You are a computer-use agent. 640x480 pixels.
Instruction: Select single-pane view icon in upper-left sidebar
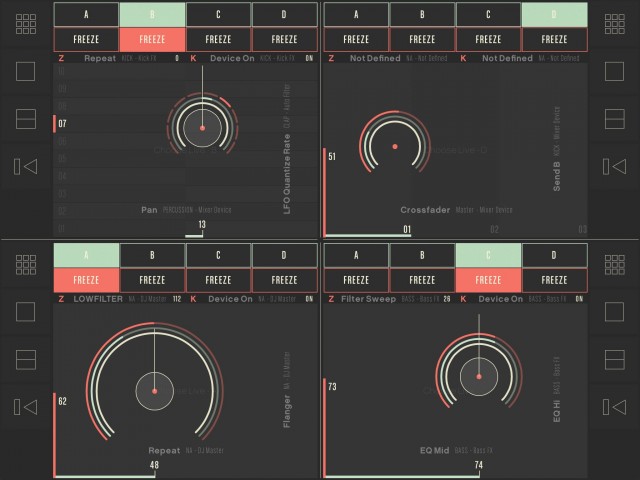point(26,71)
